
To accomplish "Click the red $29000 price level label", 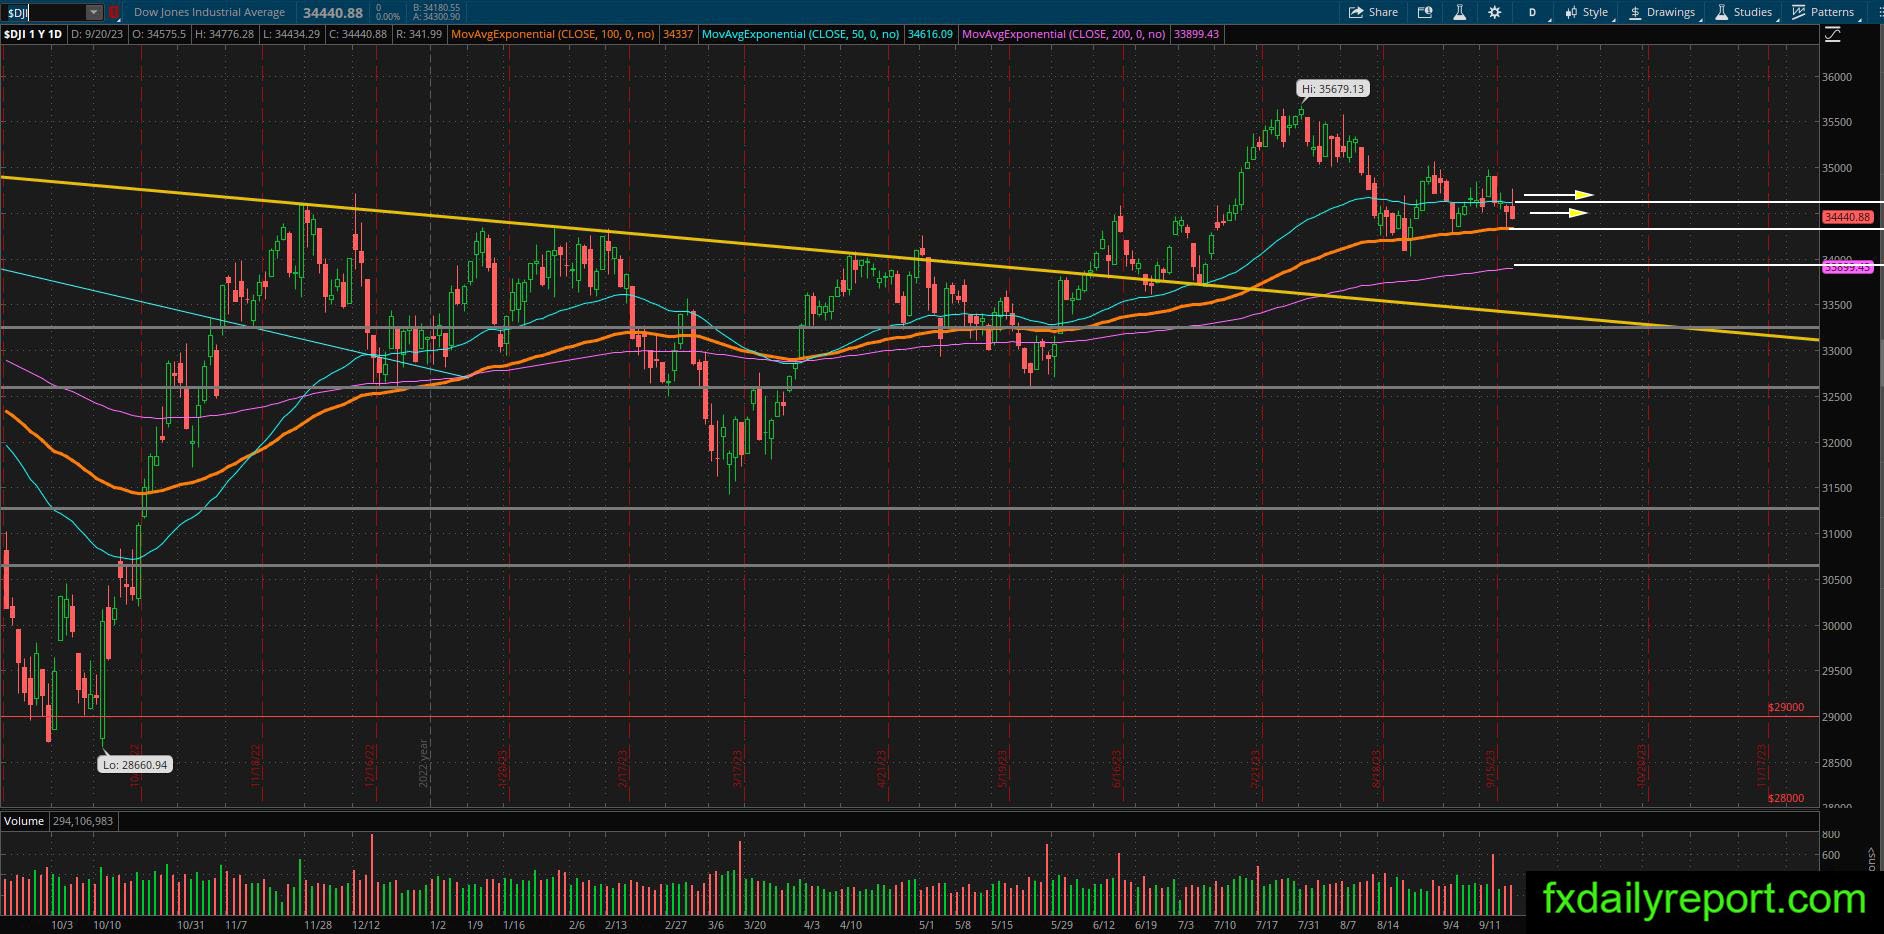I will click(1786, 708).
